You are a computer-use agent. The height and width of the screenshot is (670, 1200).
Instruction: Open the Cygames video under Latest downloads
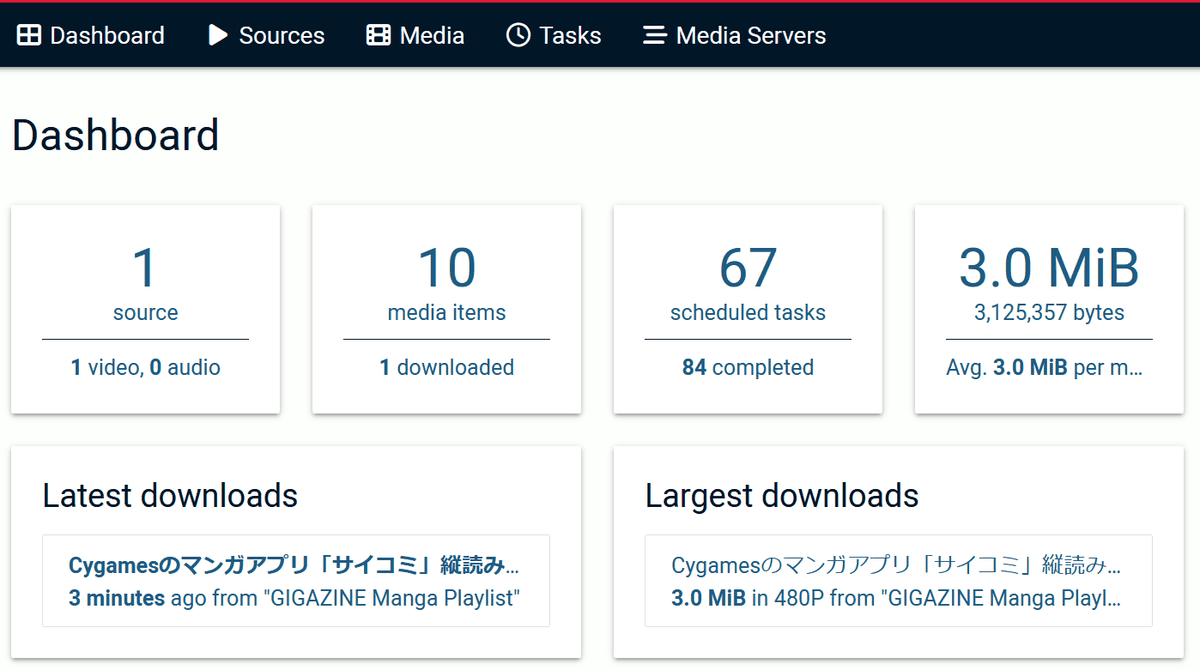tap(294, 566)
